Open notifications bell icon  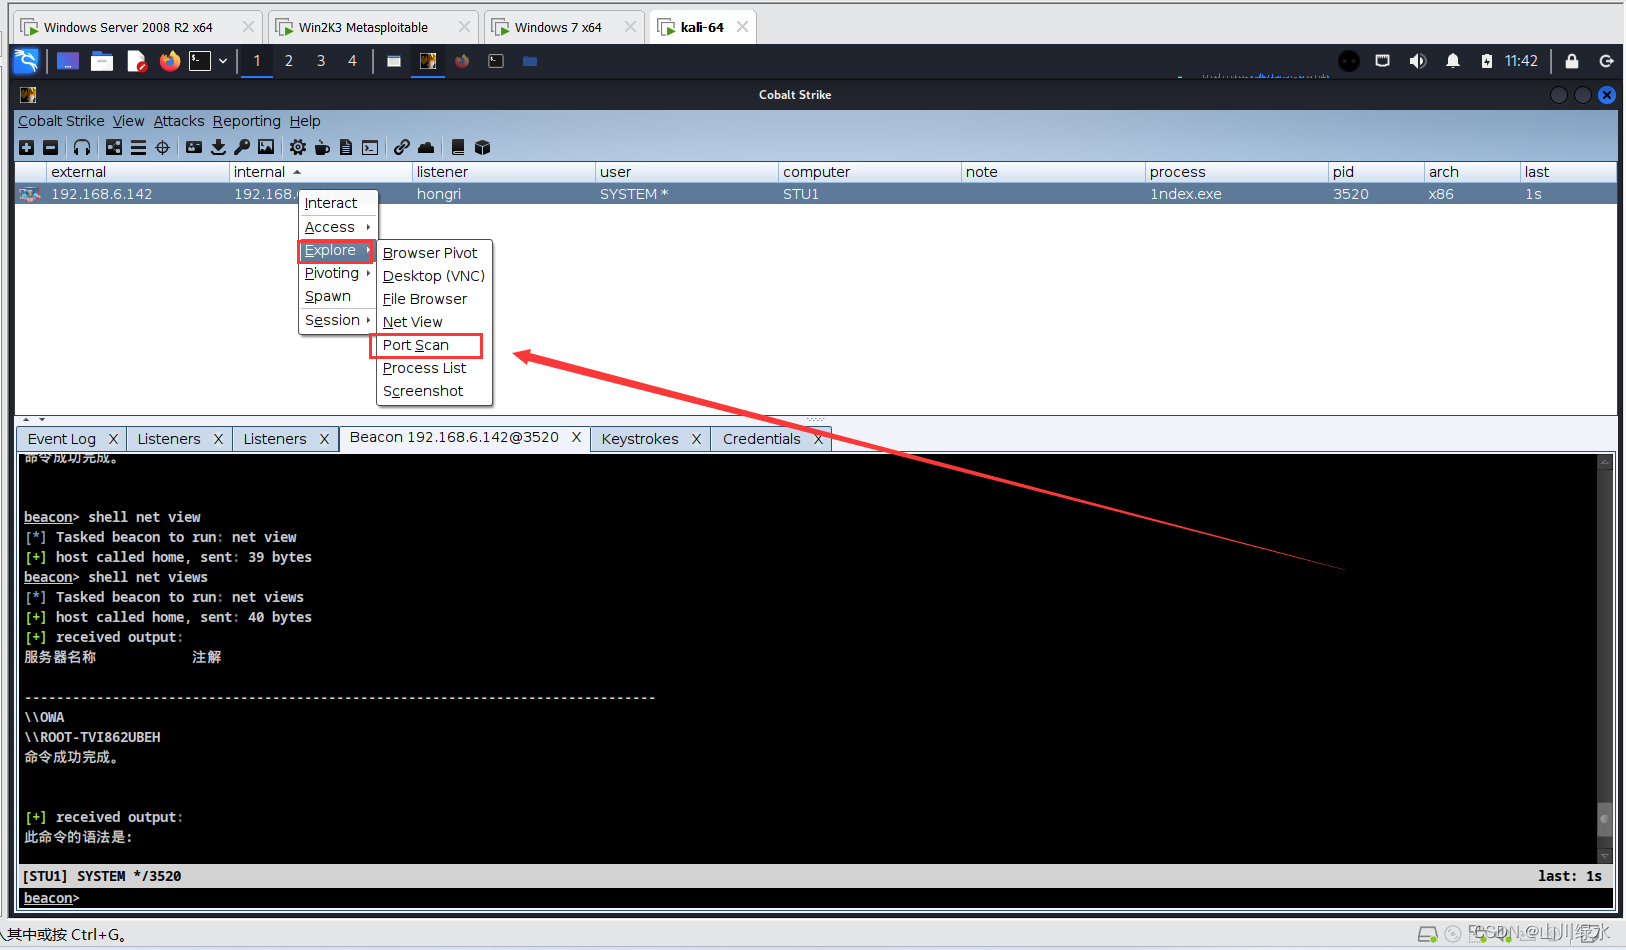(x=1453, y=61)
